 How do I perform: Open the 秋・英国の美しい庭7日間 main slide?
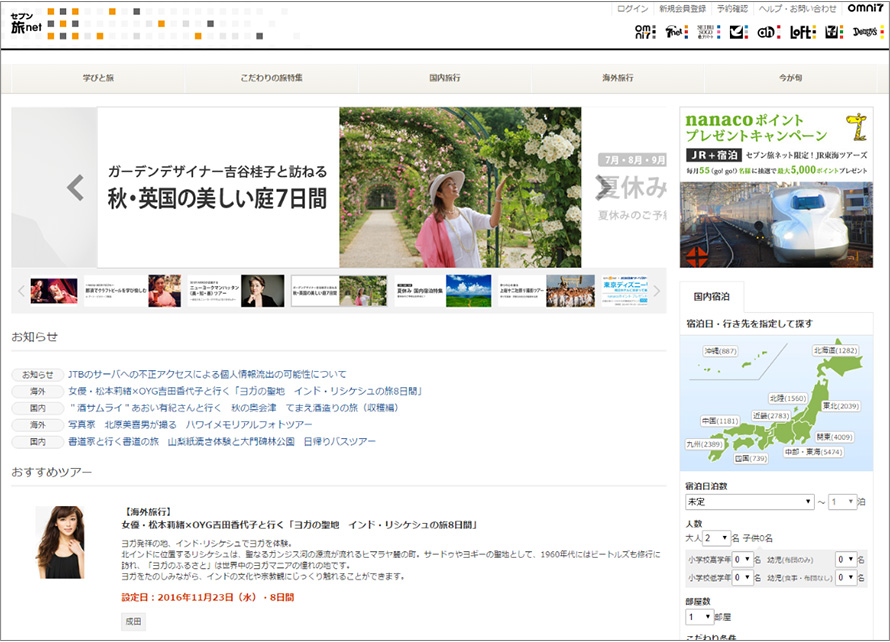point(339,187)
